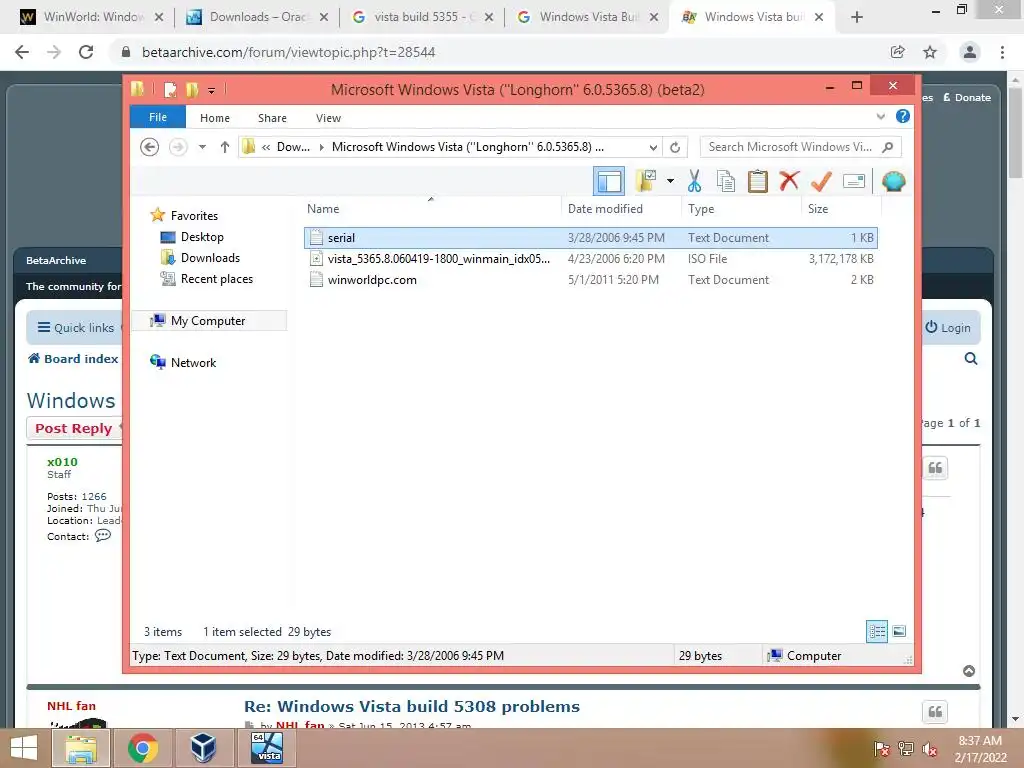Screen dimensions: 1024x768
Task: Click Dow... breadcrumb in address bar
Action: click(x=293, y=147)
